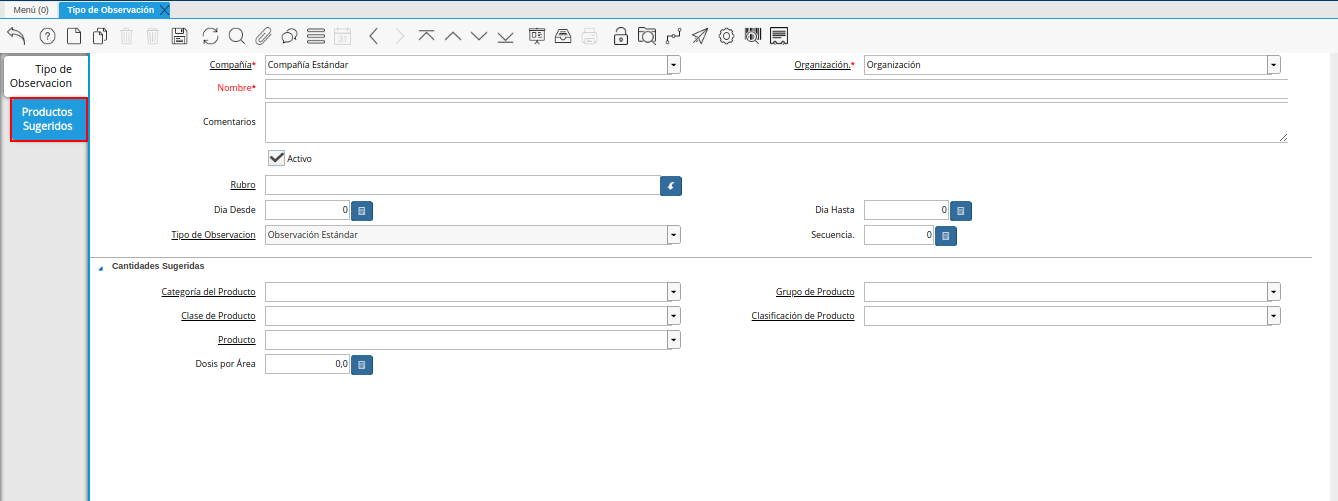Expand the Compañía dropdown
Screen dimensions: 1338x501
673,65
